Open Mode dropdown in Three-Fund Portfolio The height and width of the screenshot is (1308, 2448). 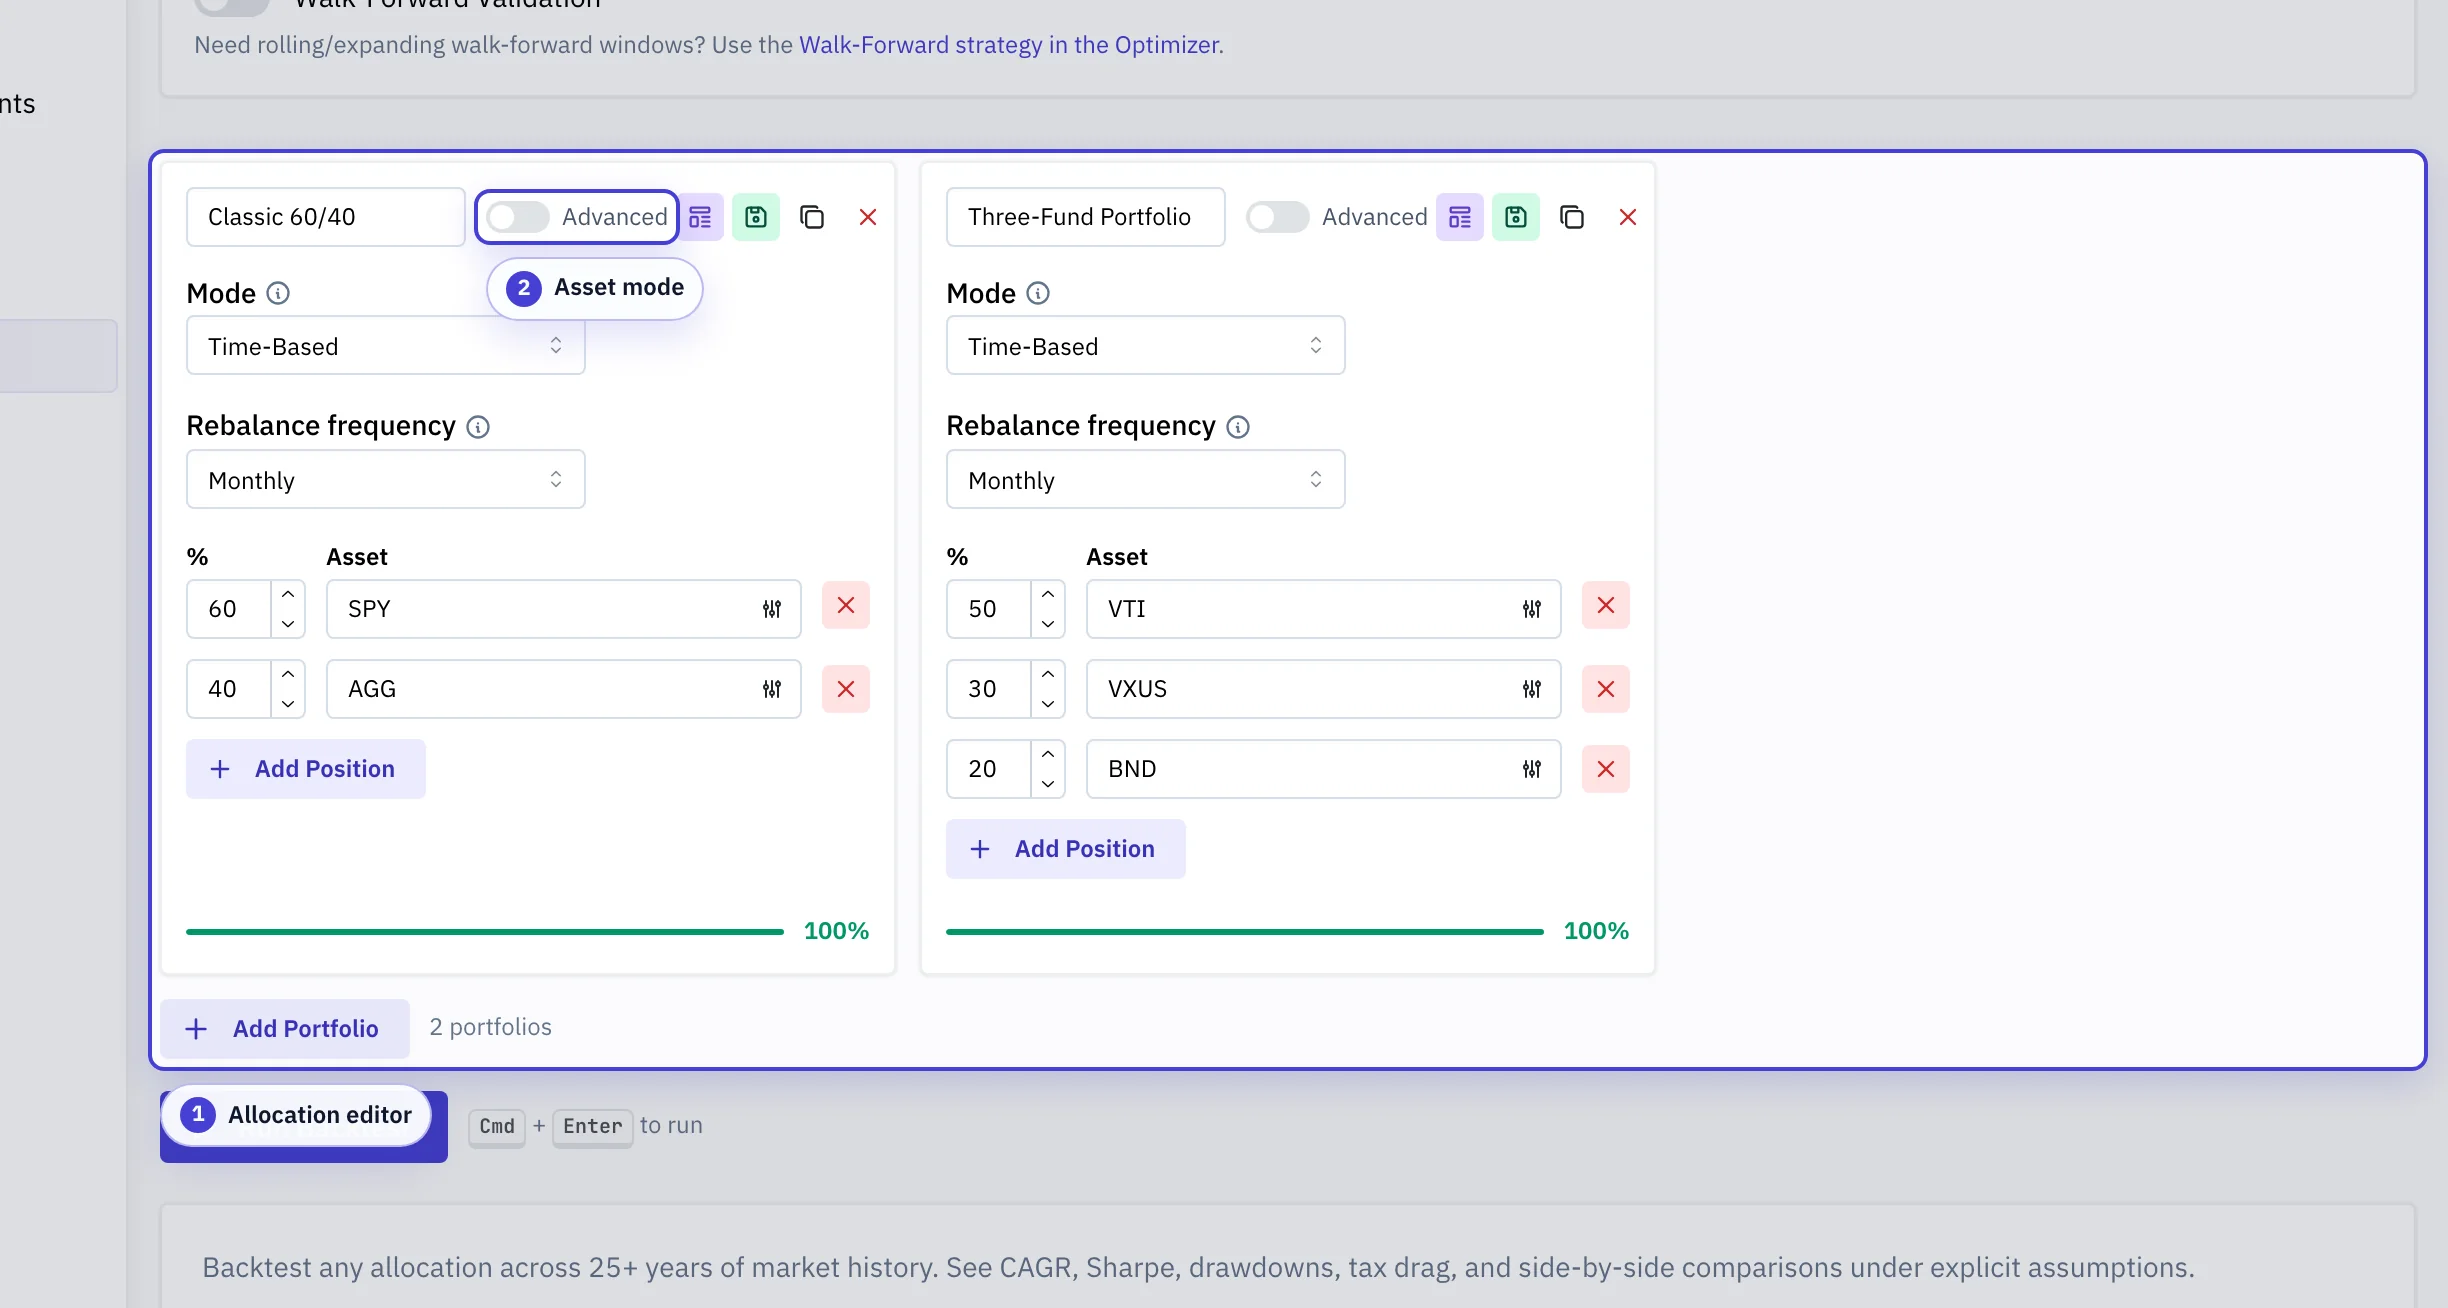(x=1145, y=346)
